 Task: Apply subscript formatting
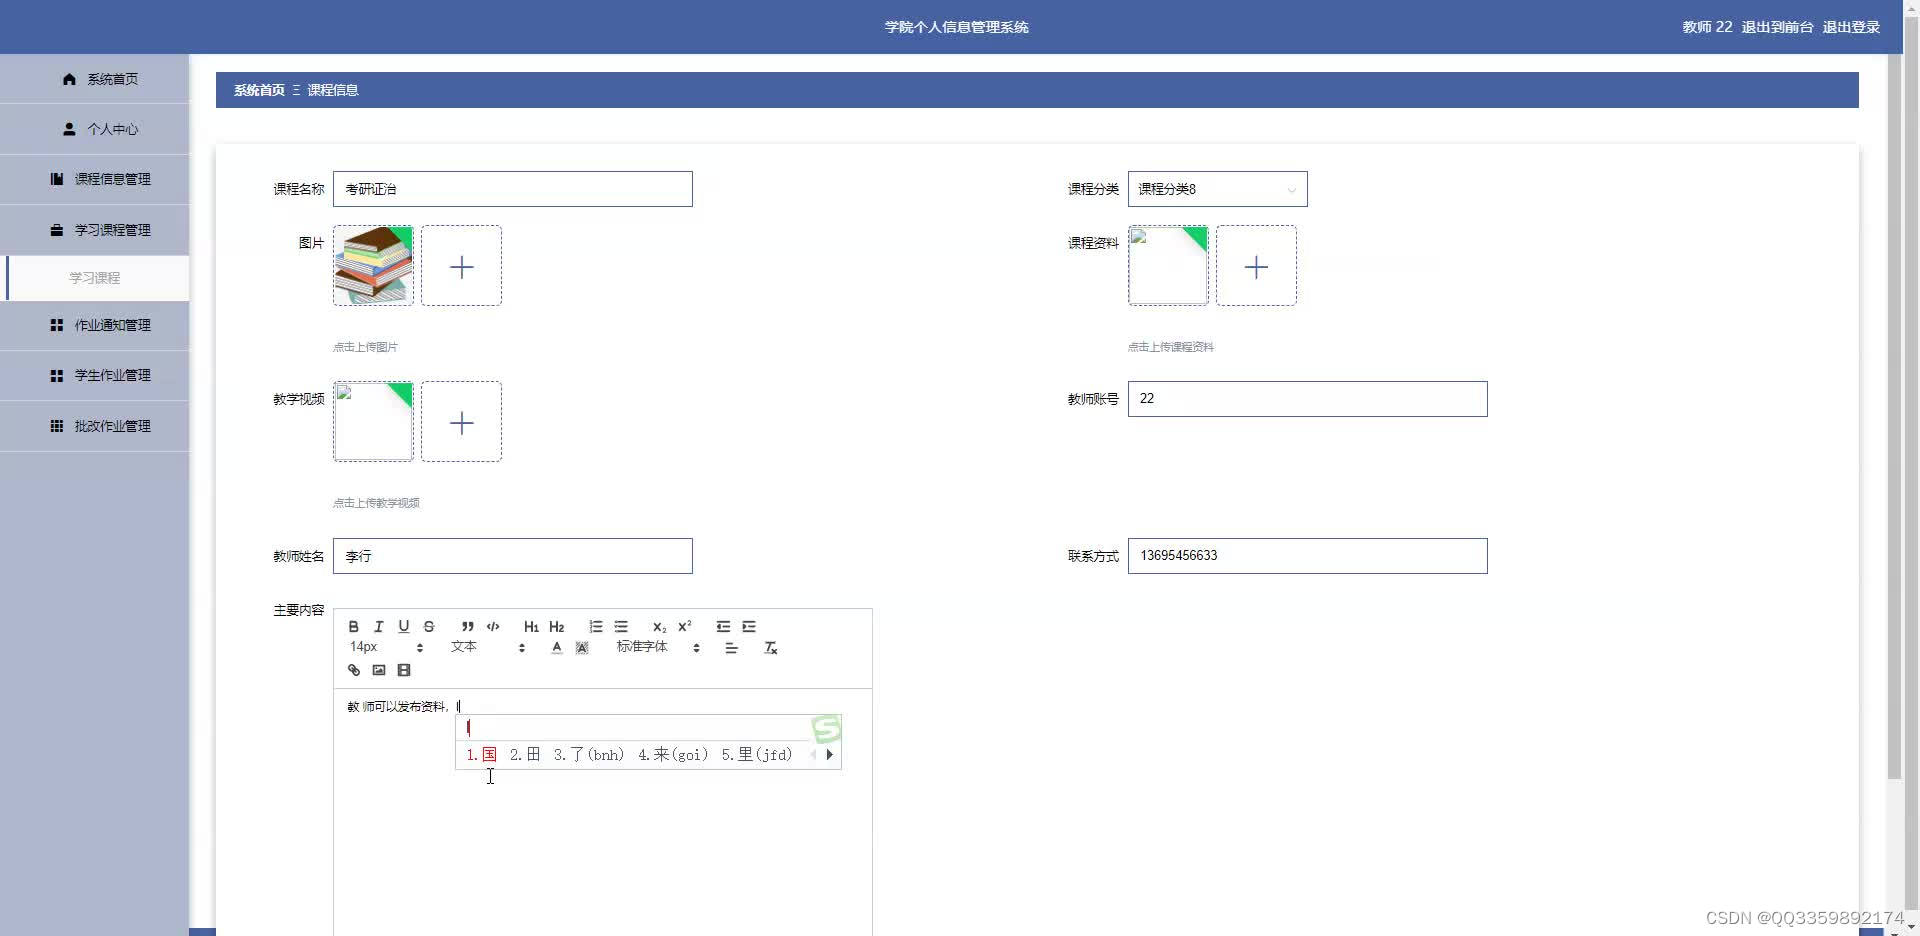click(659, 627)
